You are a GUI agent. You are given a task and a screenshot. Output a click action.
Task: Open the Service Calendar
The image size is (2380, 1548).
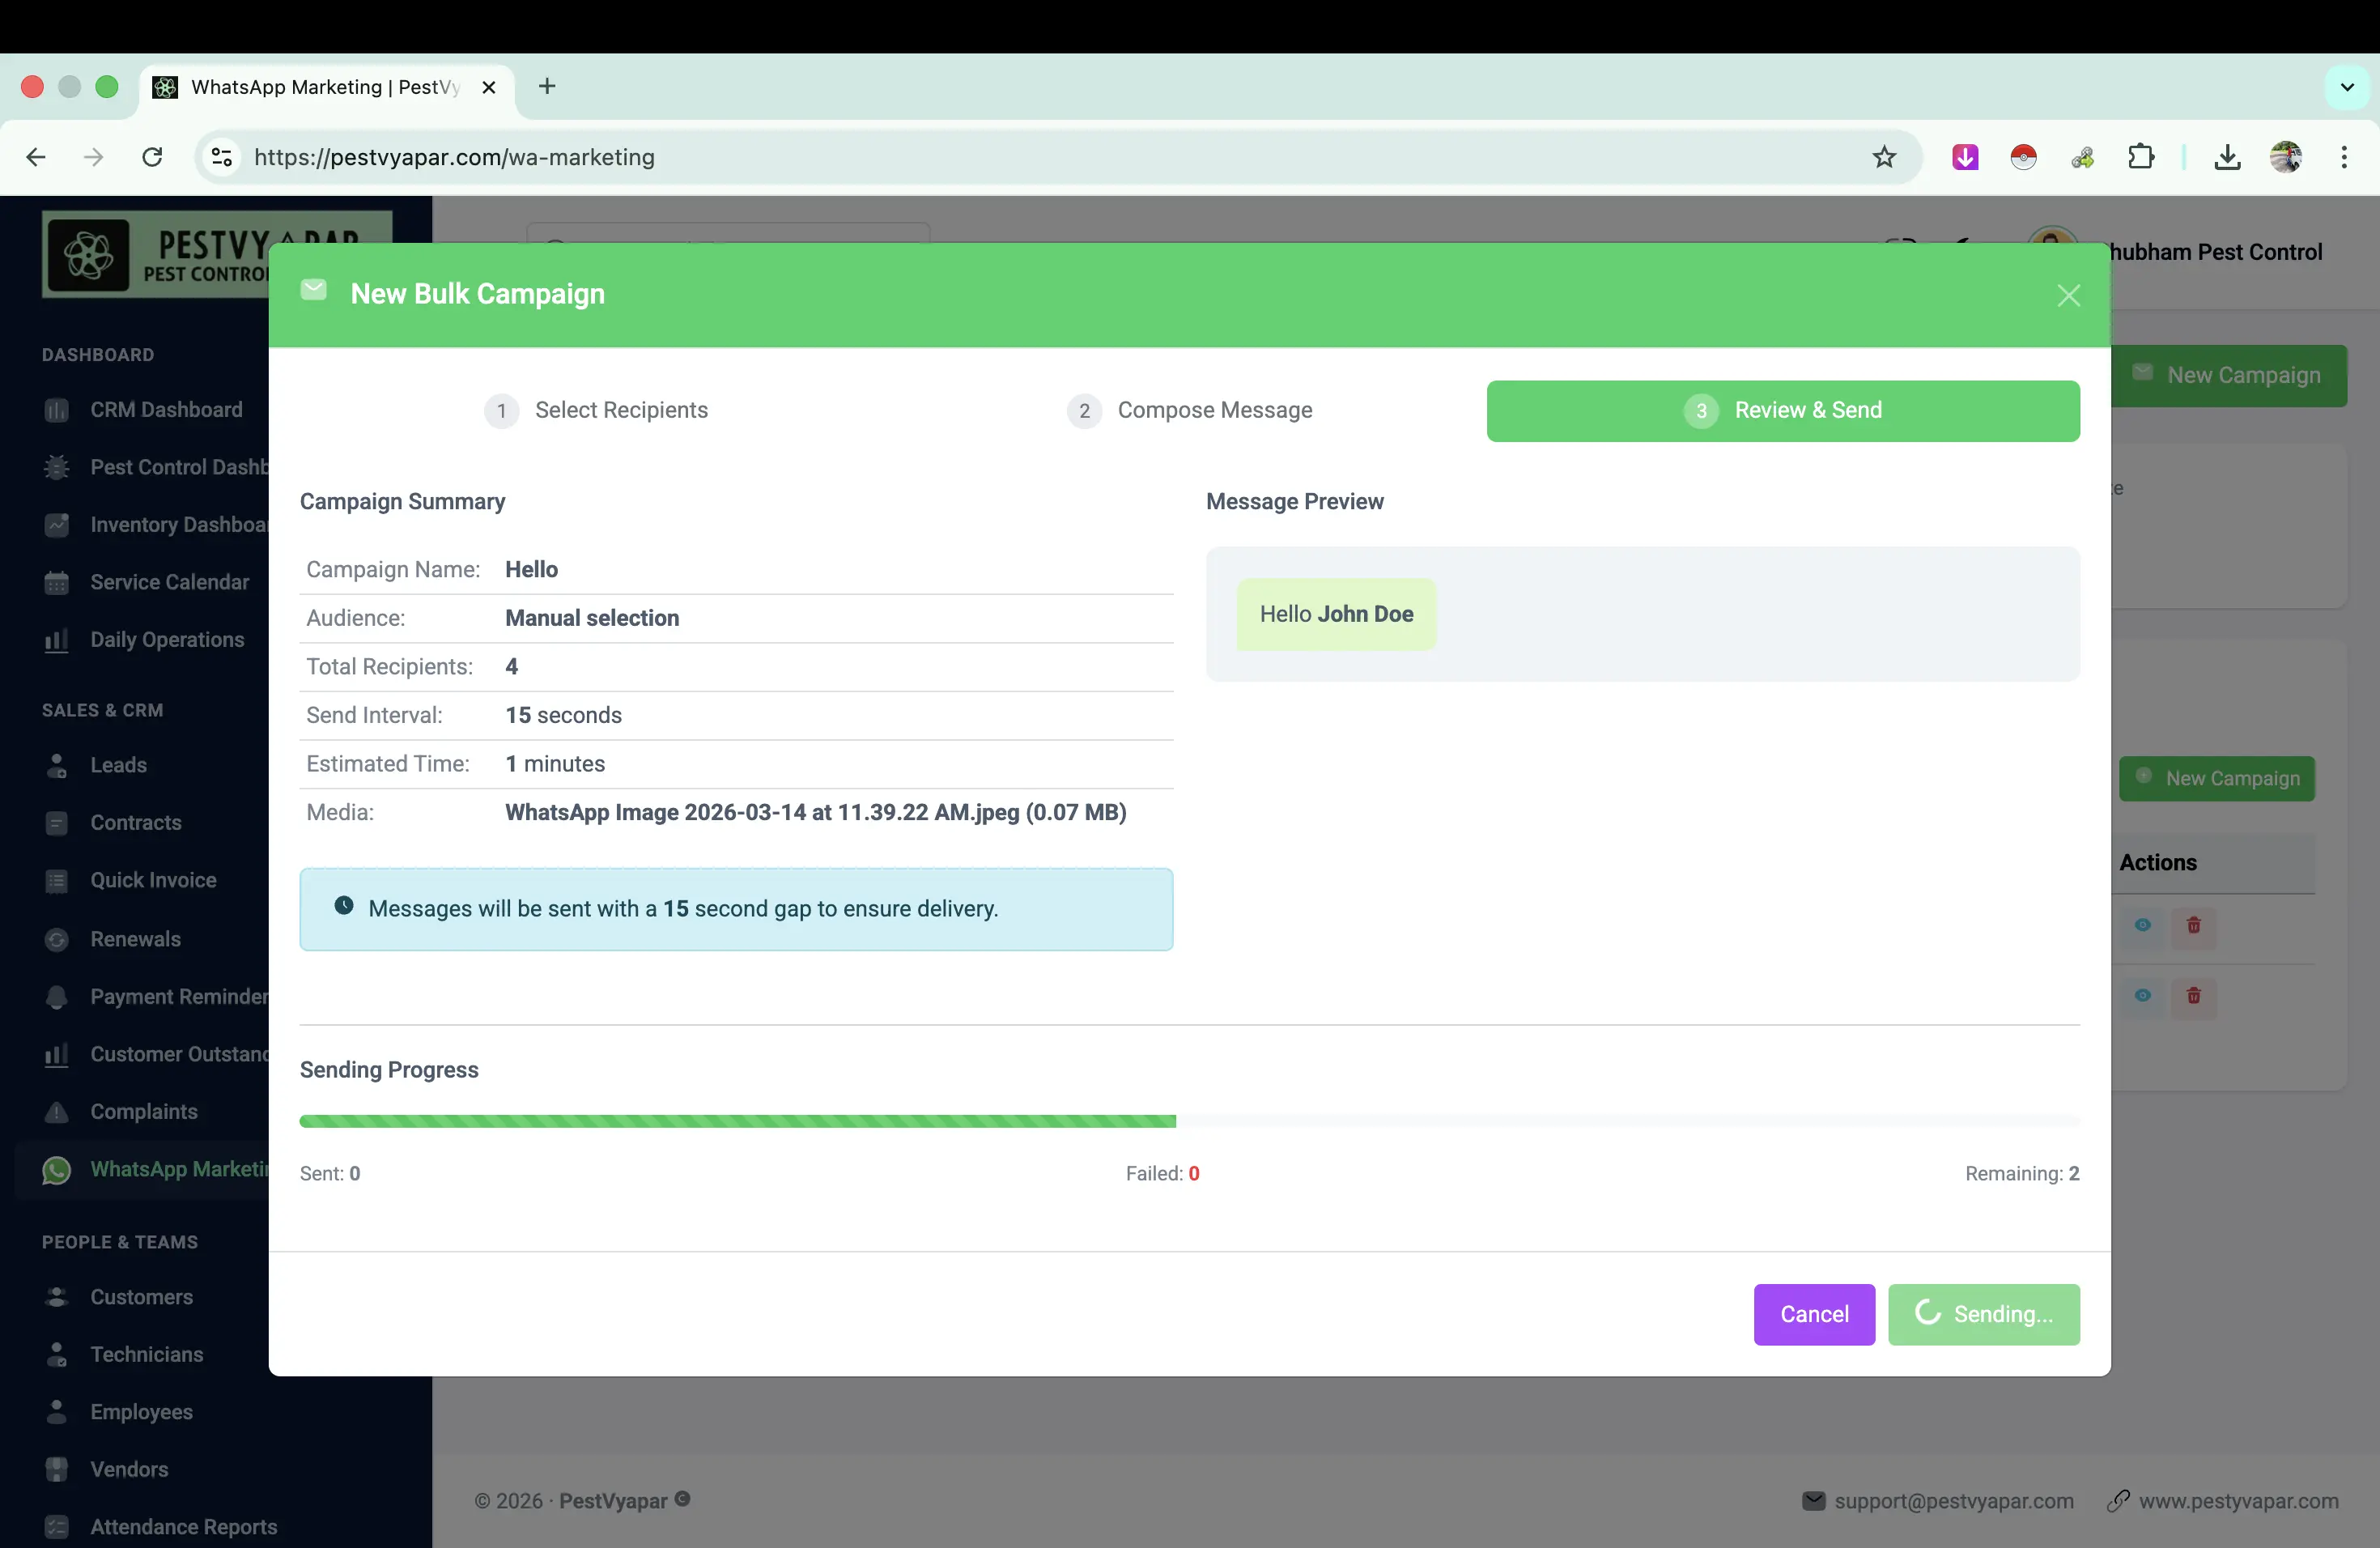(x=168, y=582)
